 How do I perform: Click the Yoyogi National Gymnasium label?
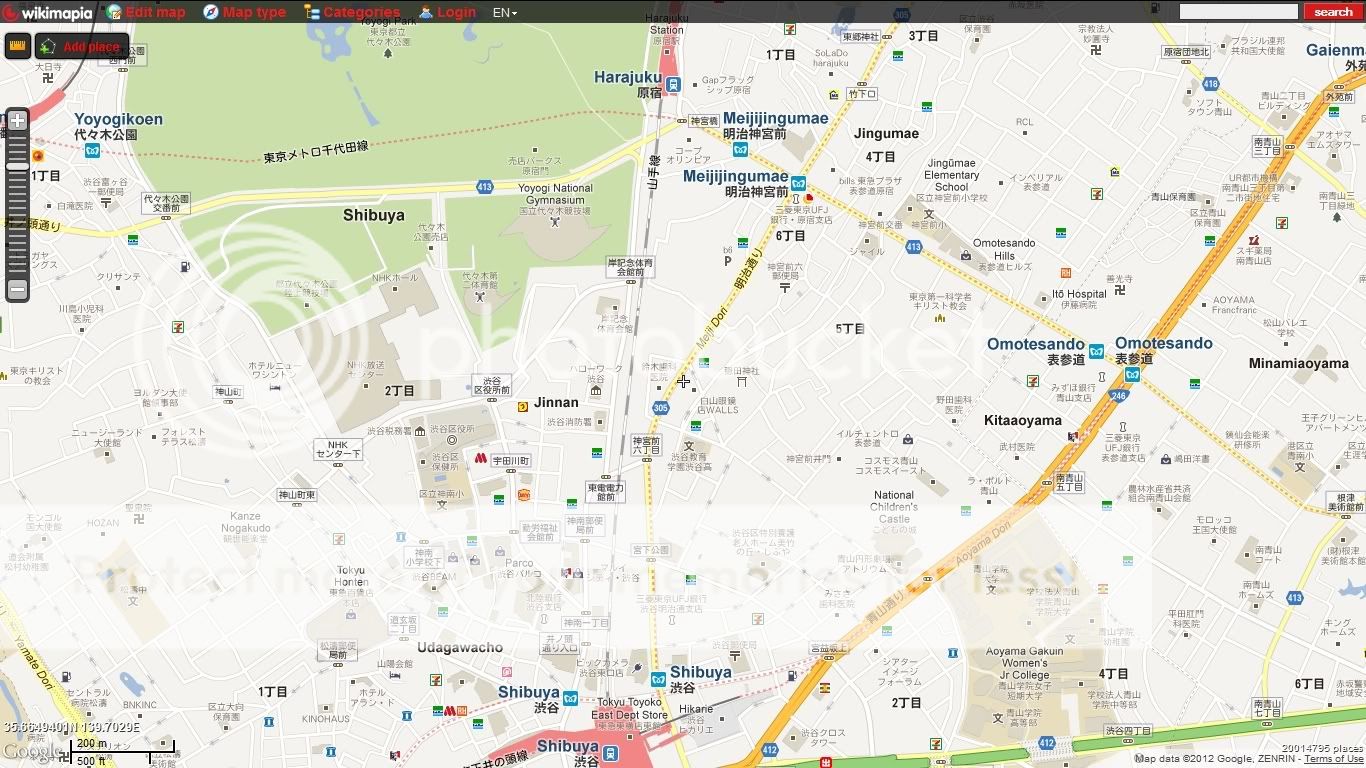(x=557, y=194)
